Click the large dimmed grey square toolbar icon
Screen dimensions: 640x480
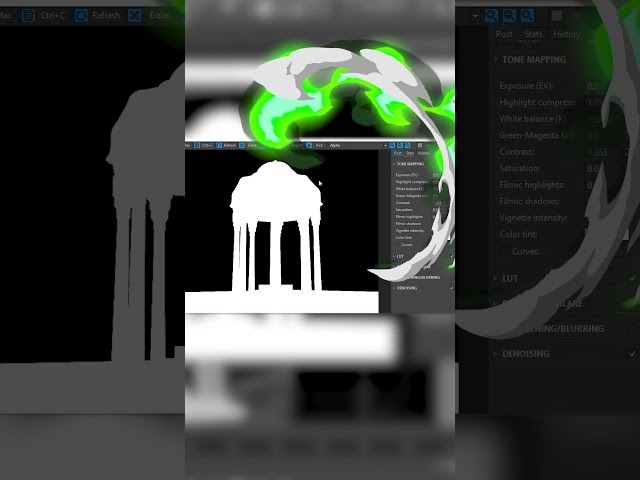[557, 16]
